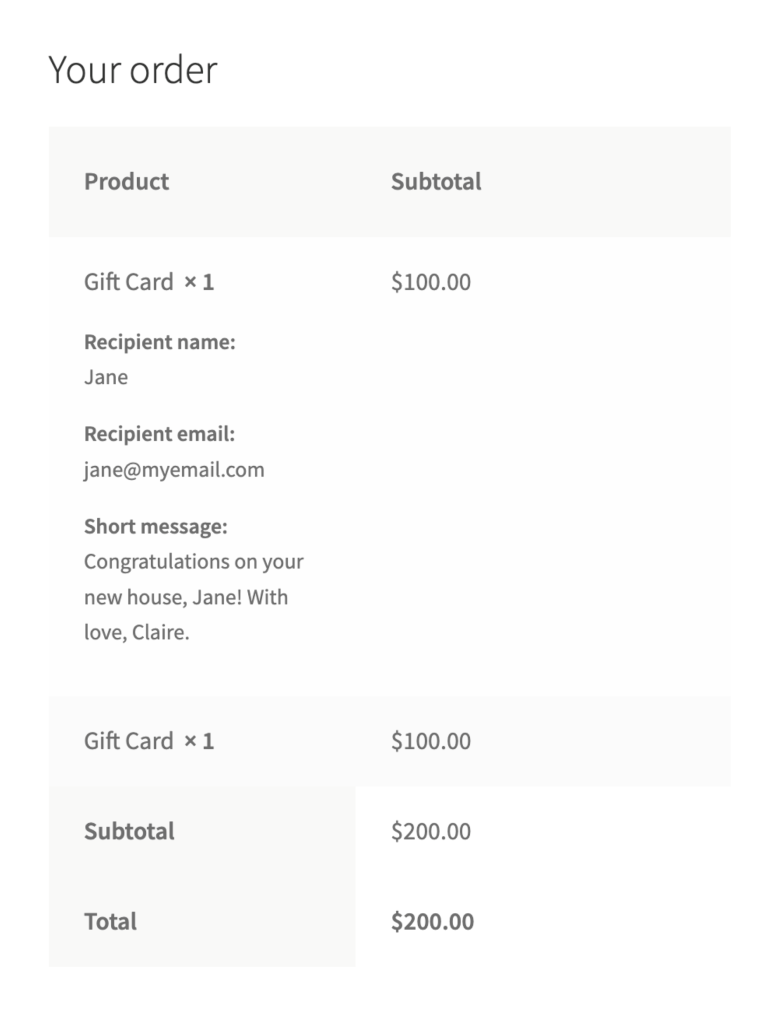Screen dimensions: 777x1024
Task: Click the bold $200.00 total amount
Action: 432,921
